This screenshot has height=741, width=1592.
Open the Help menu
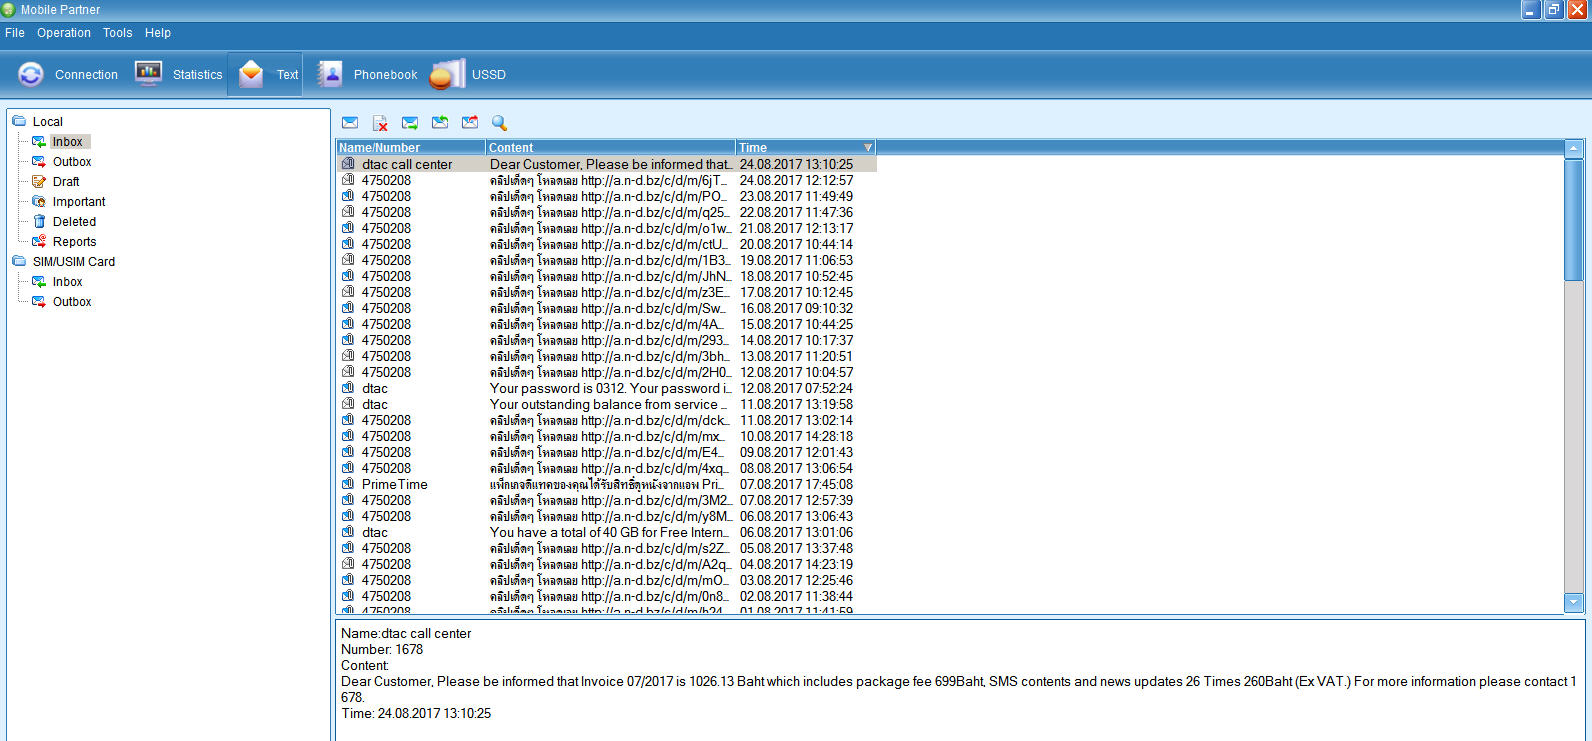[x=158, y=33]
